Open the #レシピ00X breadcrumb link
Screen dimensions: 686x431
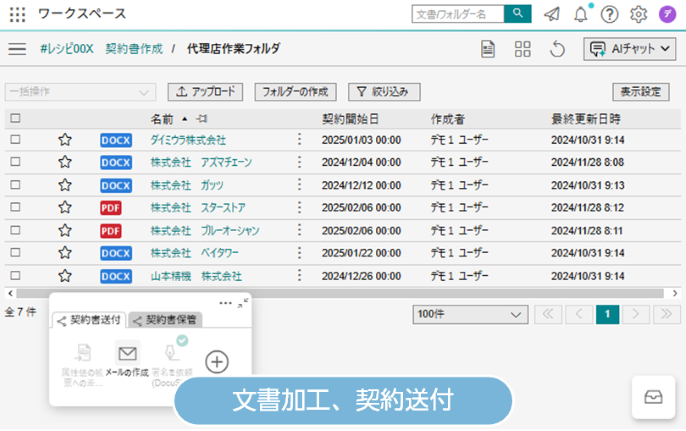pos(67,49)
